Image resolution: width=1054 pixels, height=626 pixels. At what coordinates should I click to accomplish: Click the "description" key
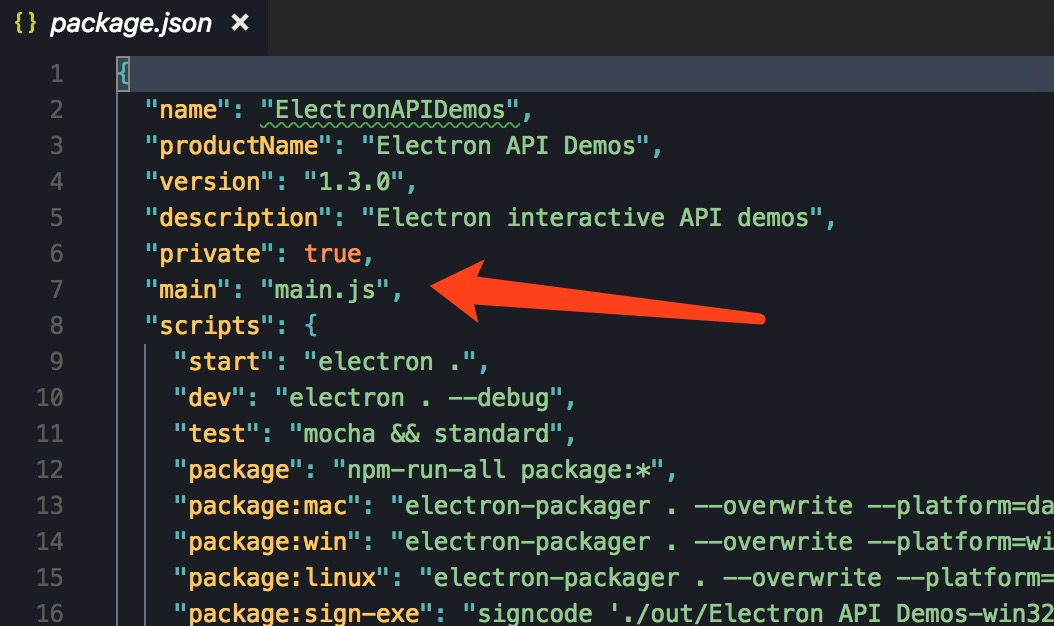(x=239, y=218)
